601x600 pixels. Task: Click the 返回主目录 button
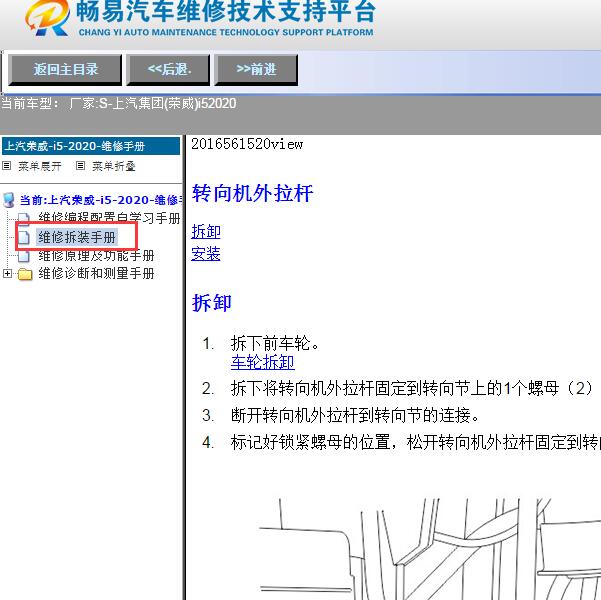click(x=65, y=69)
